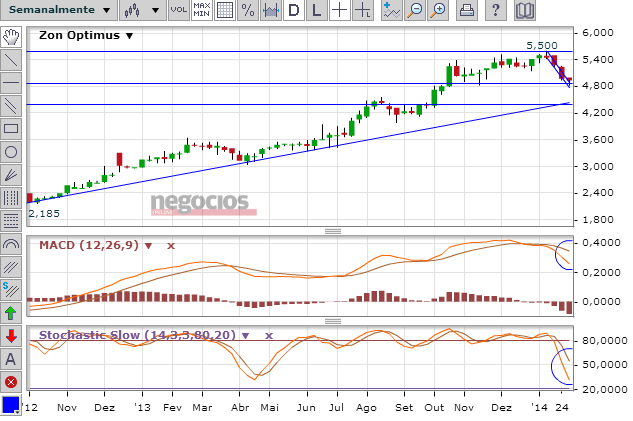Zoom out of the chart

pyautogui.click(x=415, y=10)
